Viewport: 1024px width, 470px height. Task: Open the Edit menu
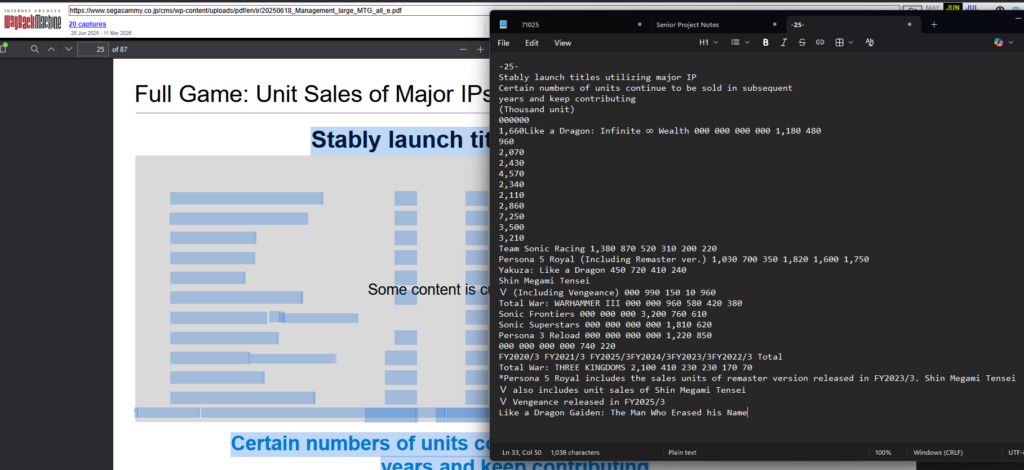(532, 43)
